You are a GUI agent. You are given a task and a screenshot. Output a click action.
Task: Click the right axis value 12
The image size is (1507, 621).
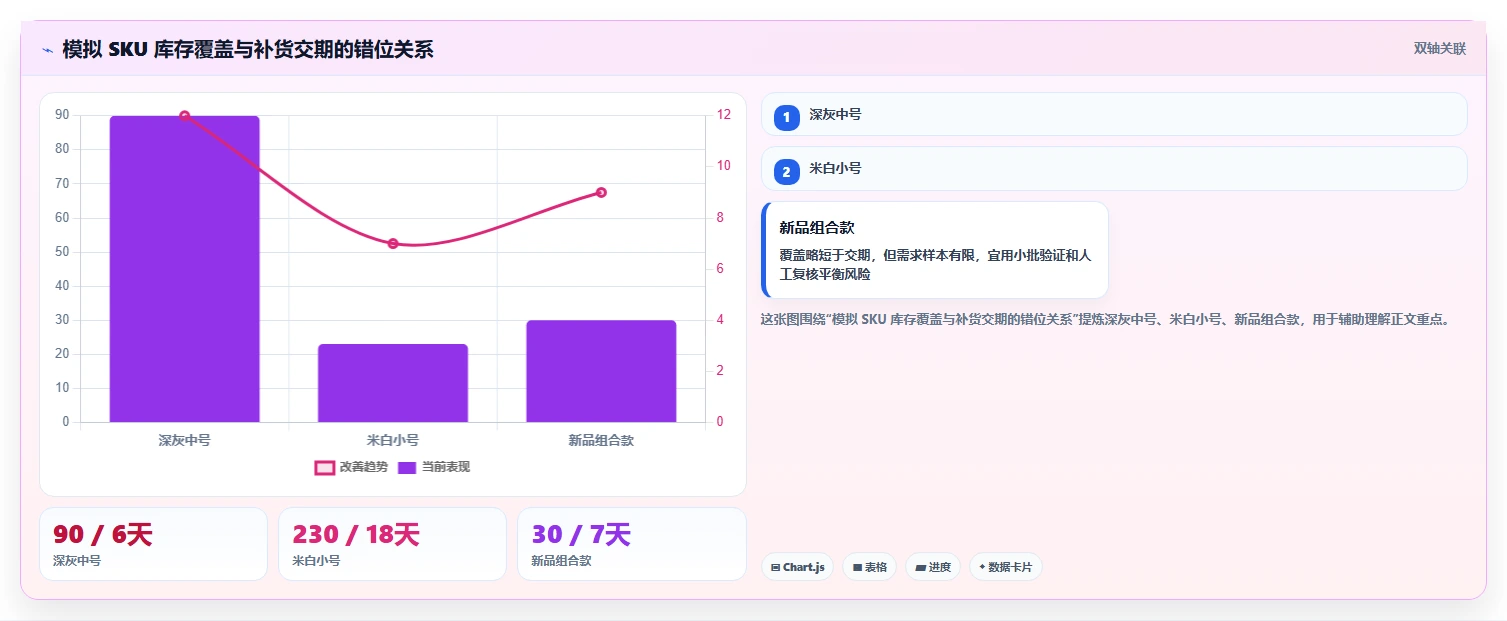(724, 115)
